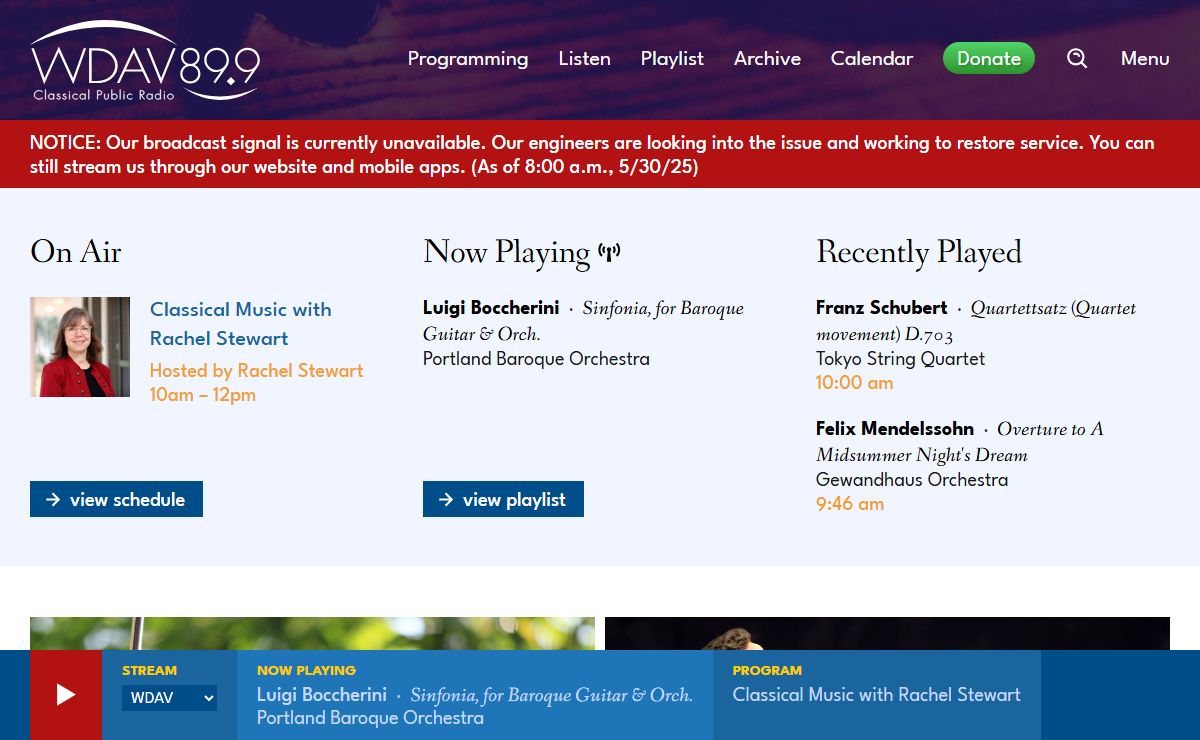Image resolution: width=1200 pixels, height=740 pixels.
Task: Go to the Listen page
Action: click(x=585, y=59)
